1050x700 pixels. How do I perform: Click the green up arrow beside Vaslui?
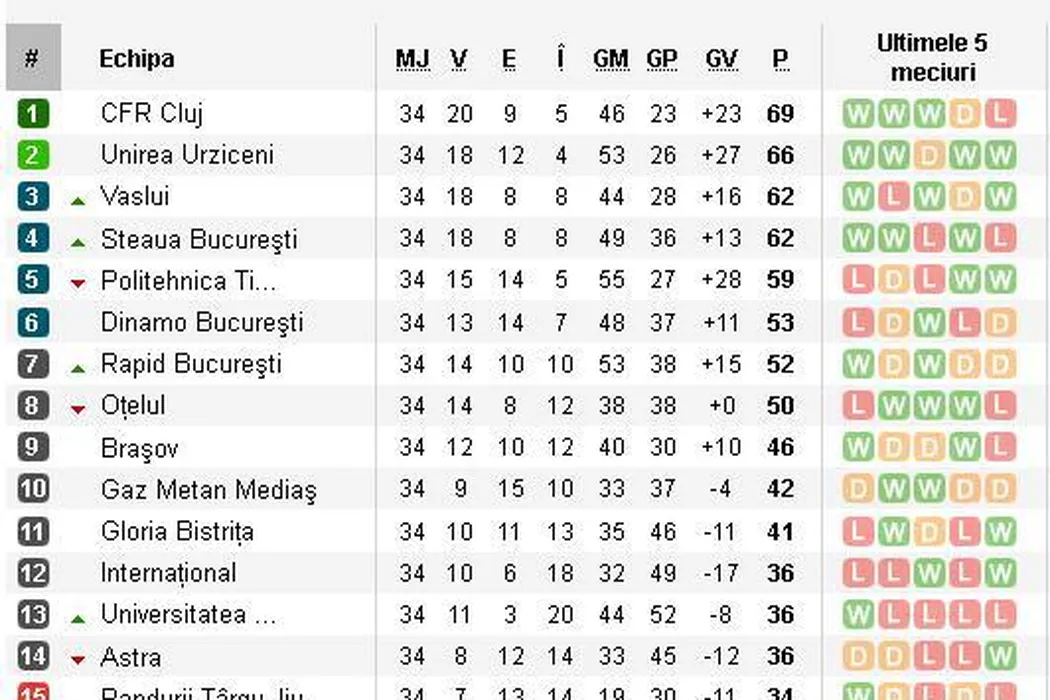coord(79,200)
